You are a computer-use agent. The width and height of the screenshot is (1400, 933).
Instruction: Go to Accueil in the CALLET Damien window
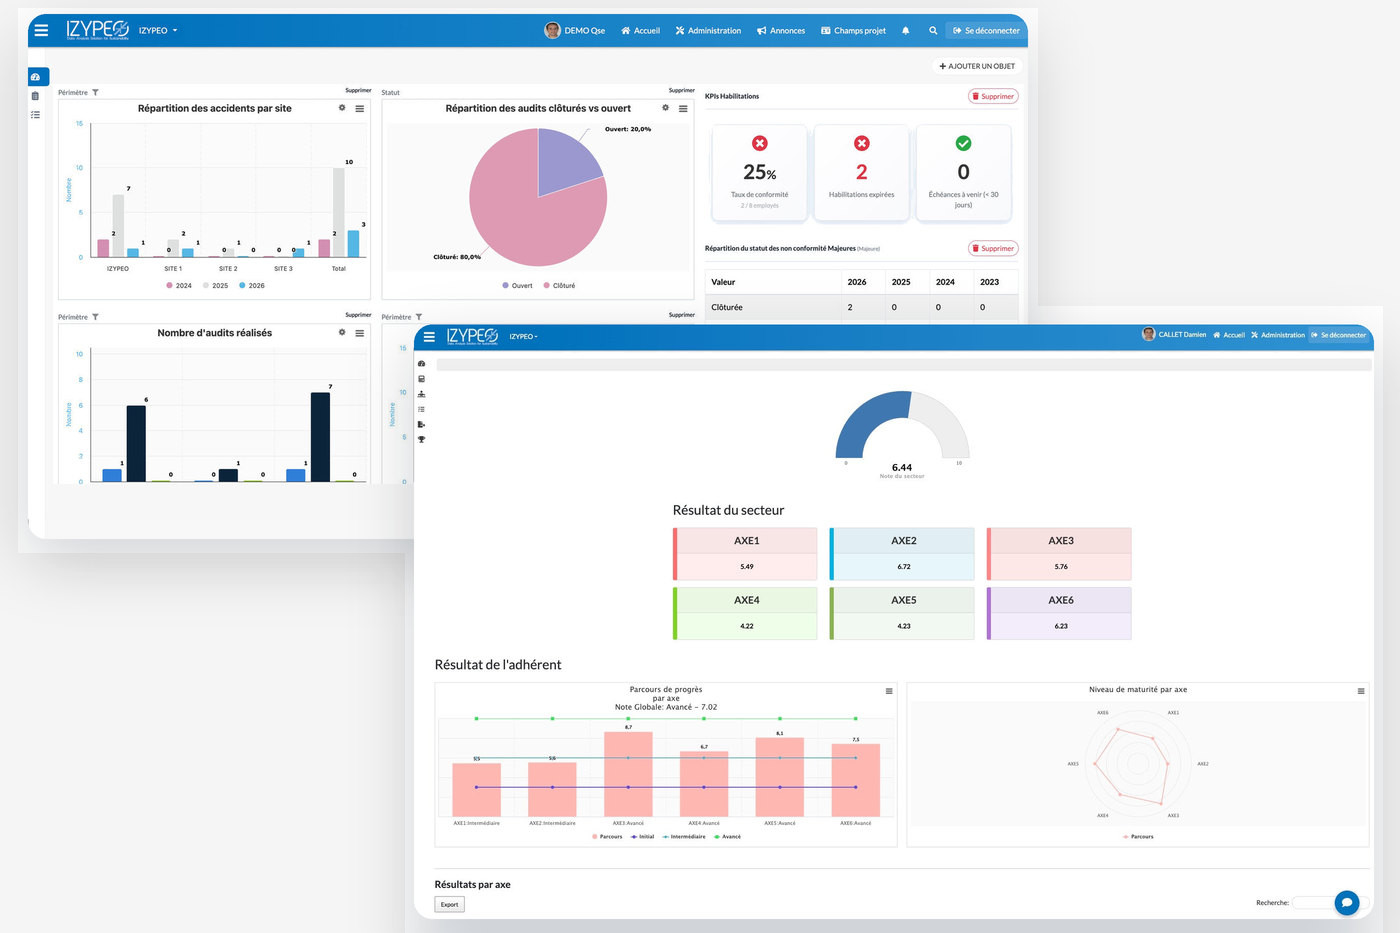[x=1229, y=335]
